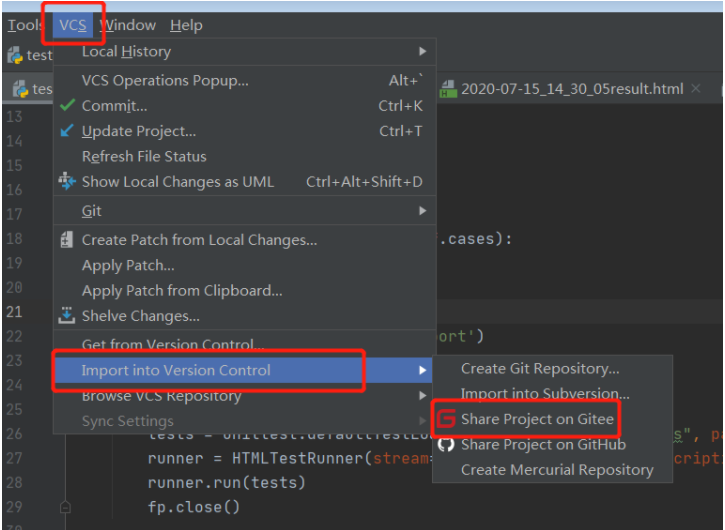
Task: Click the fold marker at line 29
Action: click(65, 507)
